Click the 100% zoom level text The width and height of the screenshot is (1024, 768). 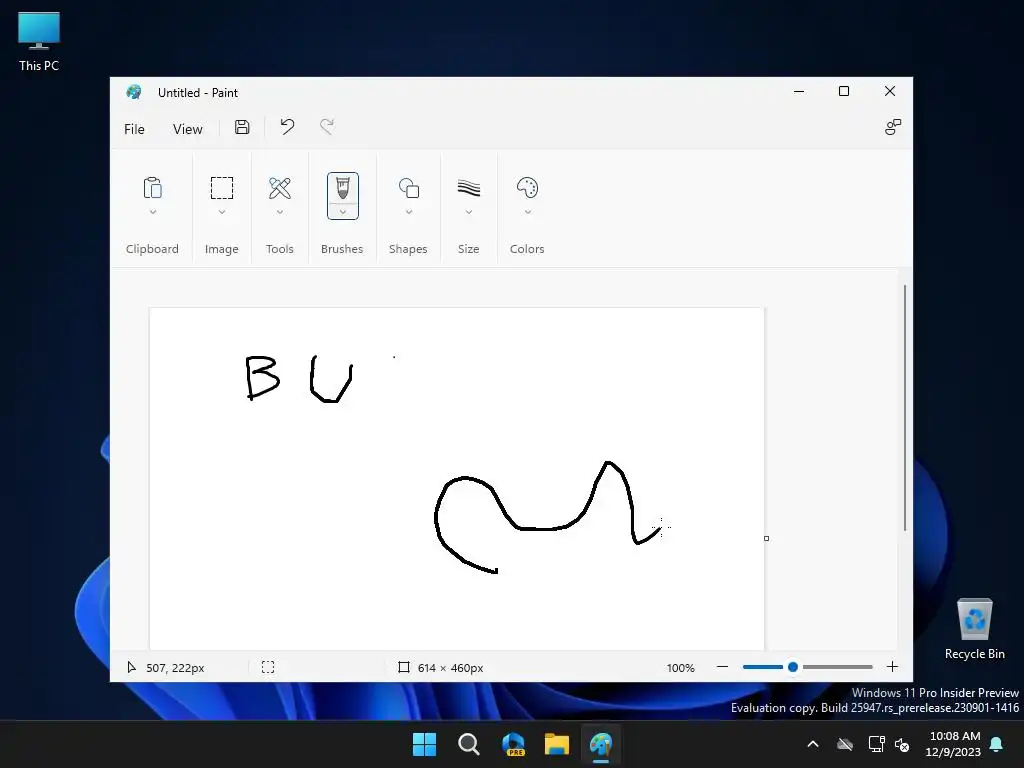pyautogui.click(x=680, y=667)
